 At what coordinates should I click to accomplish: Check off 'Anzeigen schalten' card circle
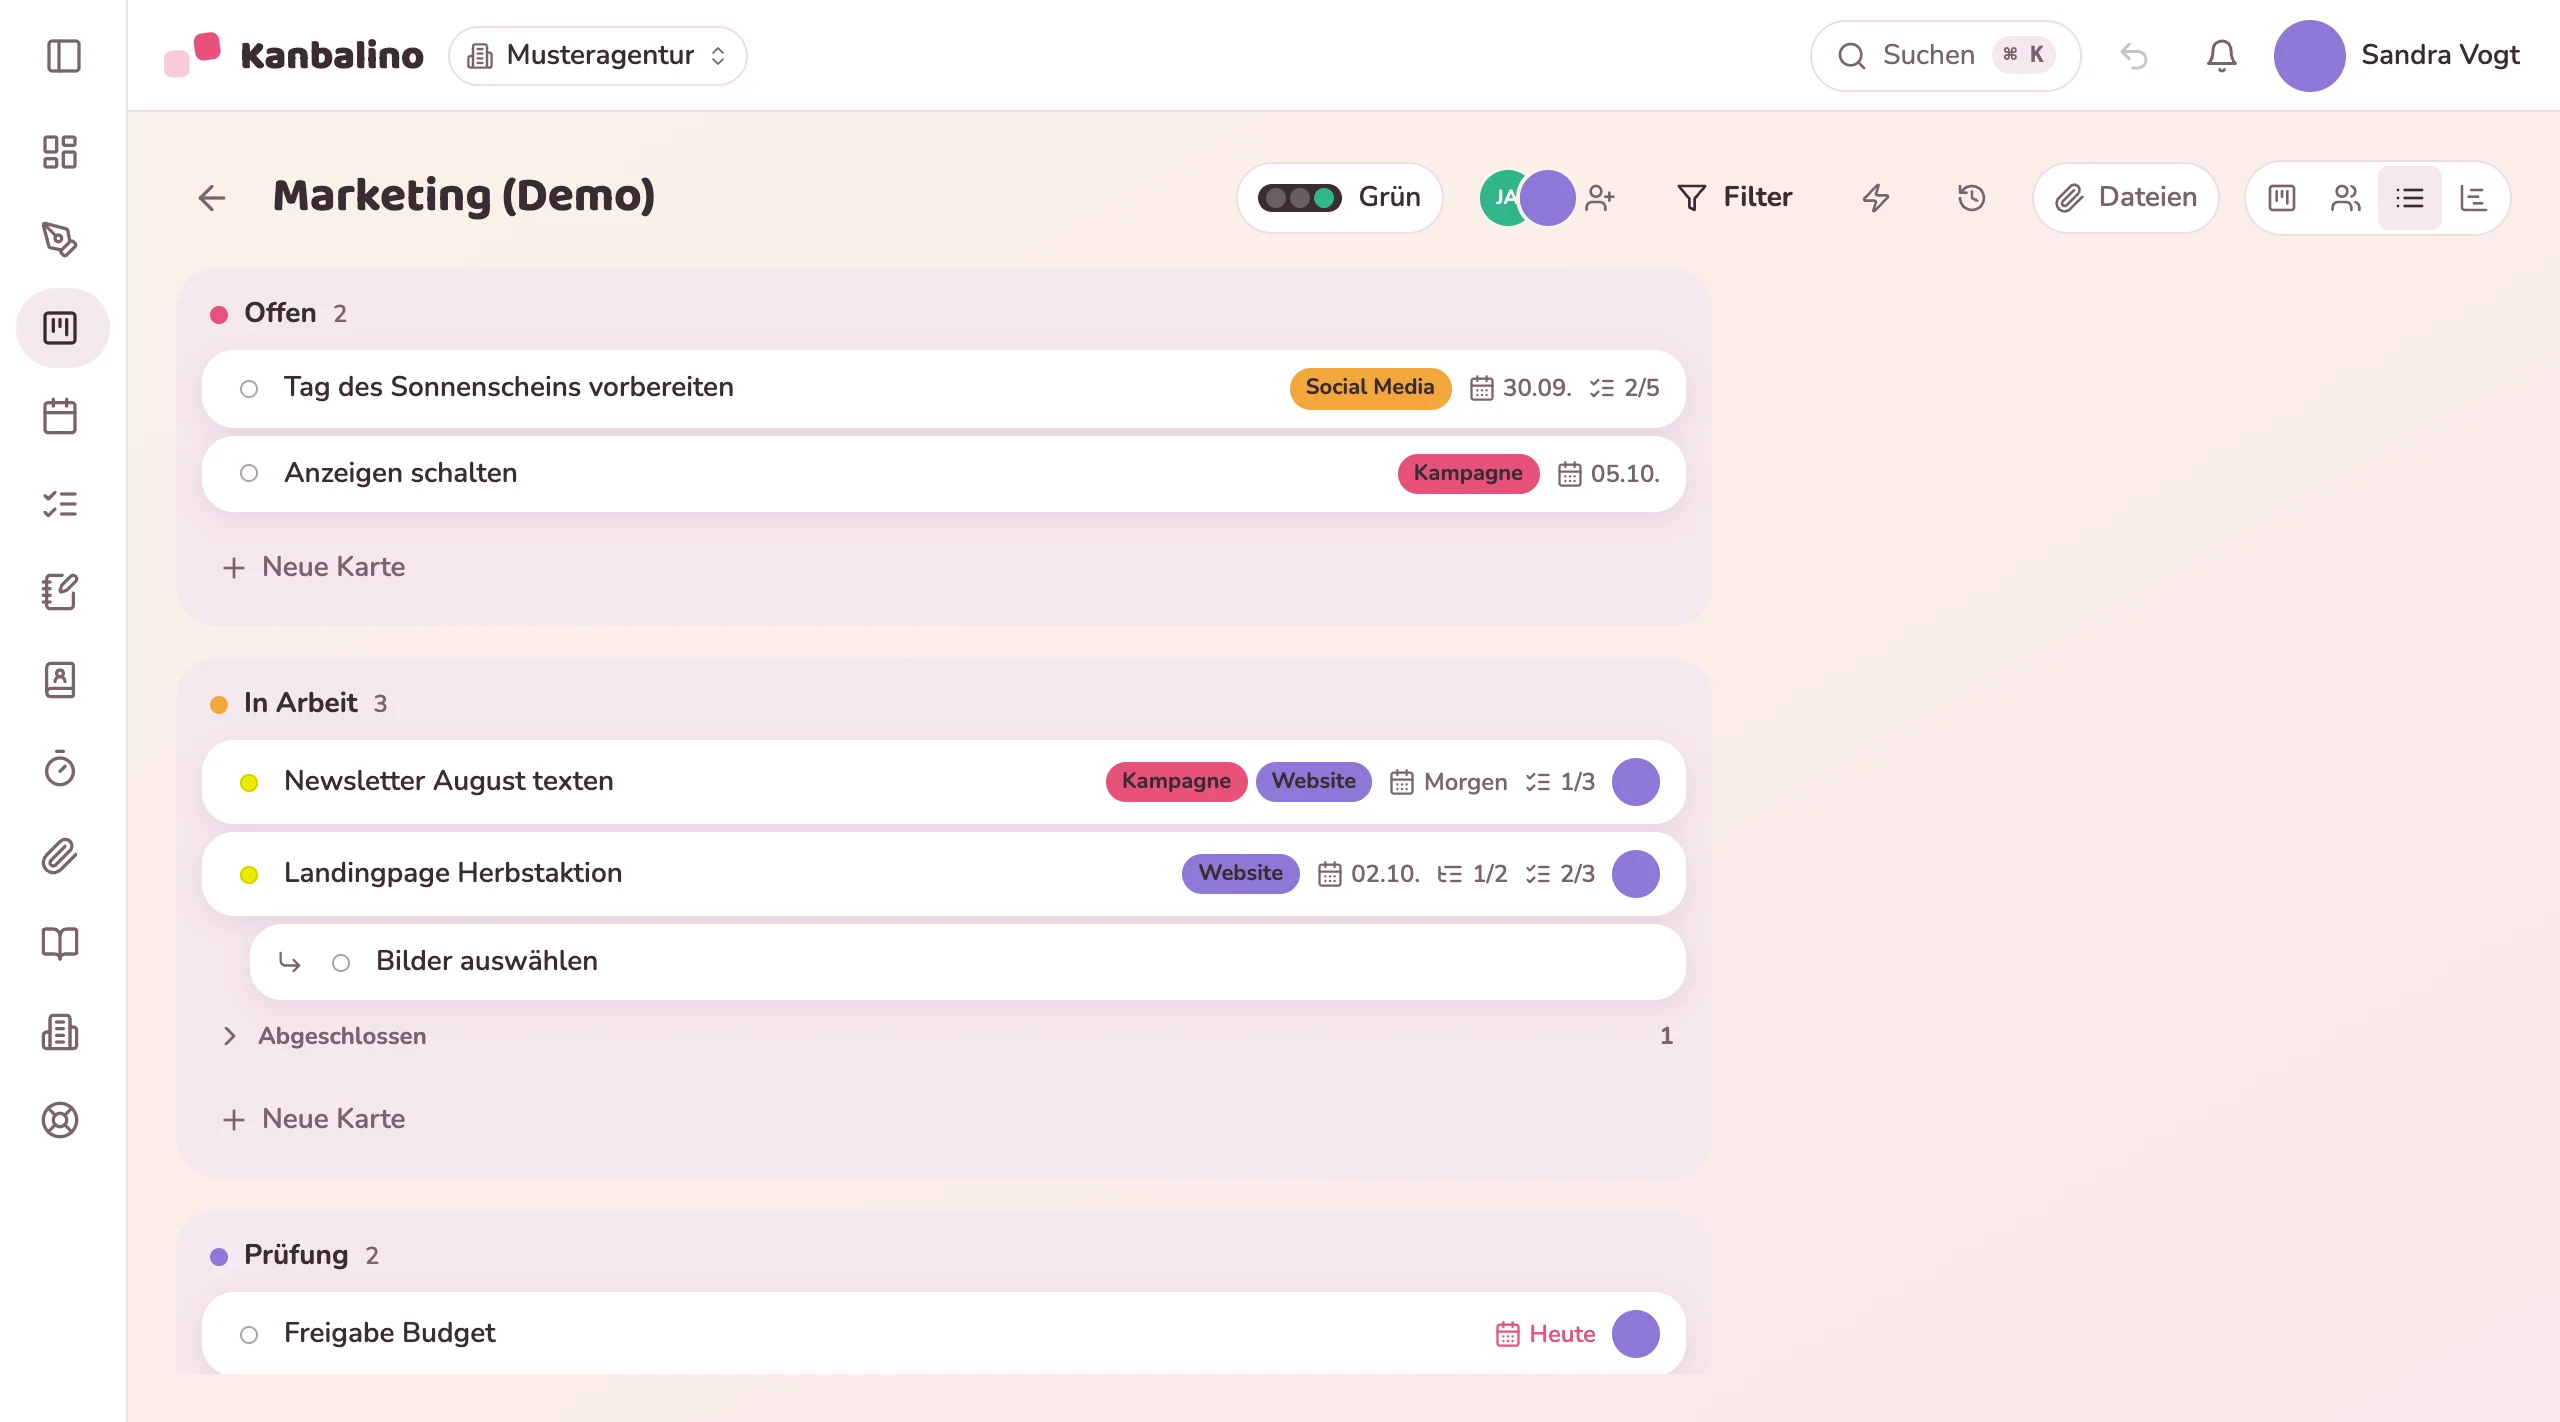tap(249, 474)
